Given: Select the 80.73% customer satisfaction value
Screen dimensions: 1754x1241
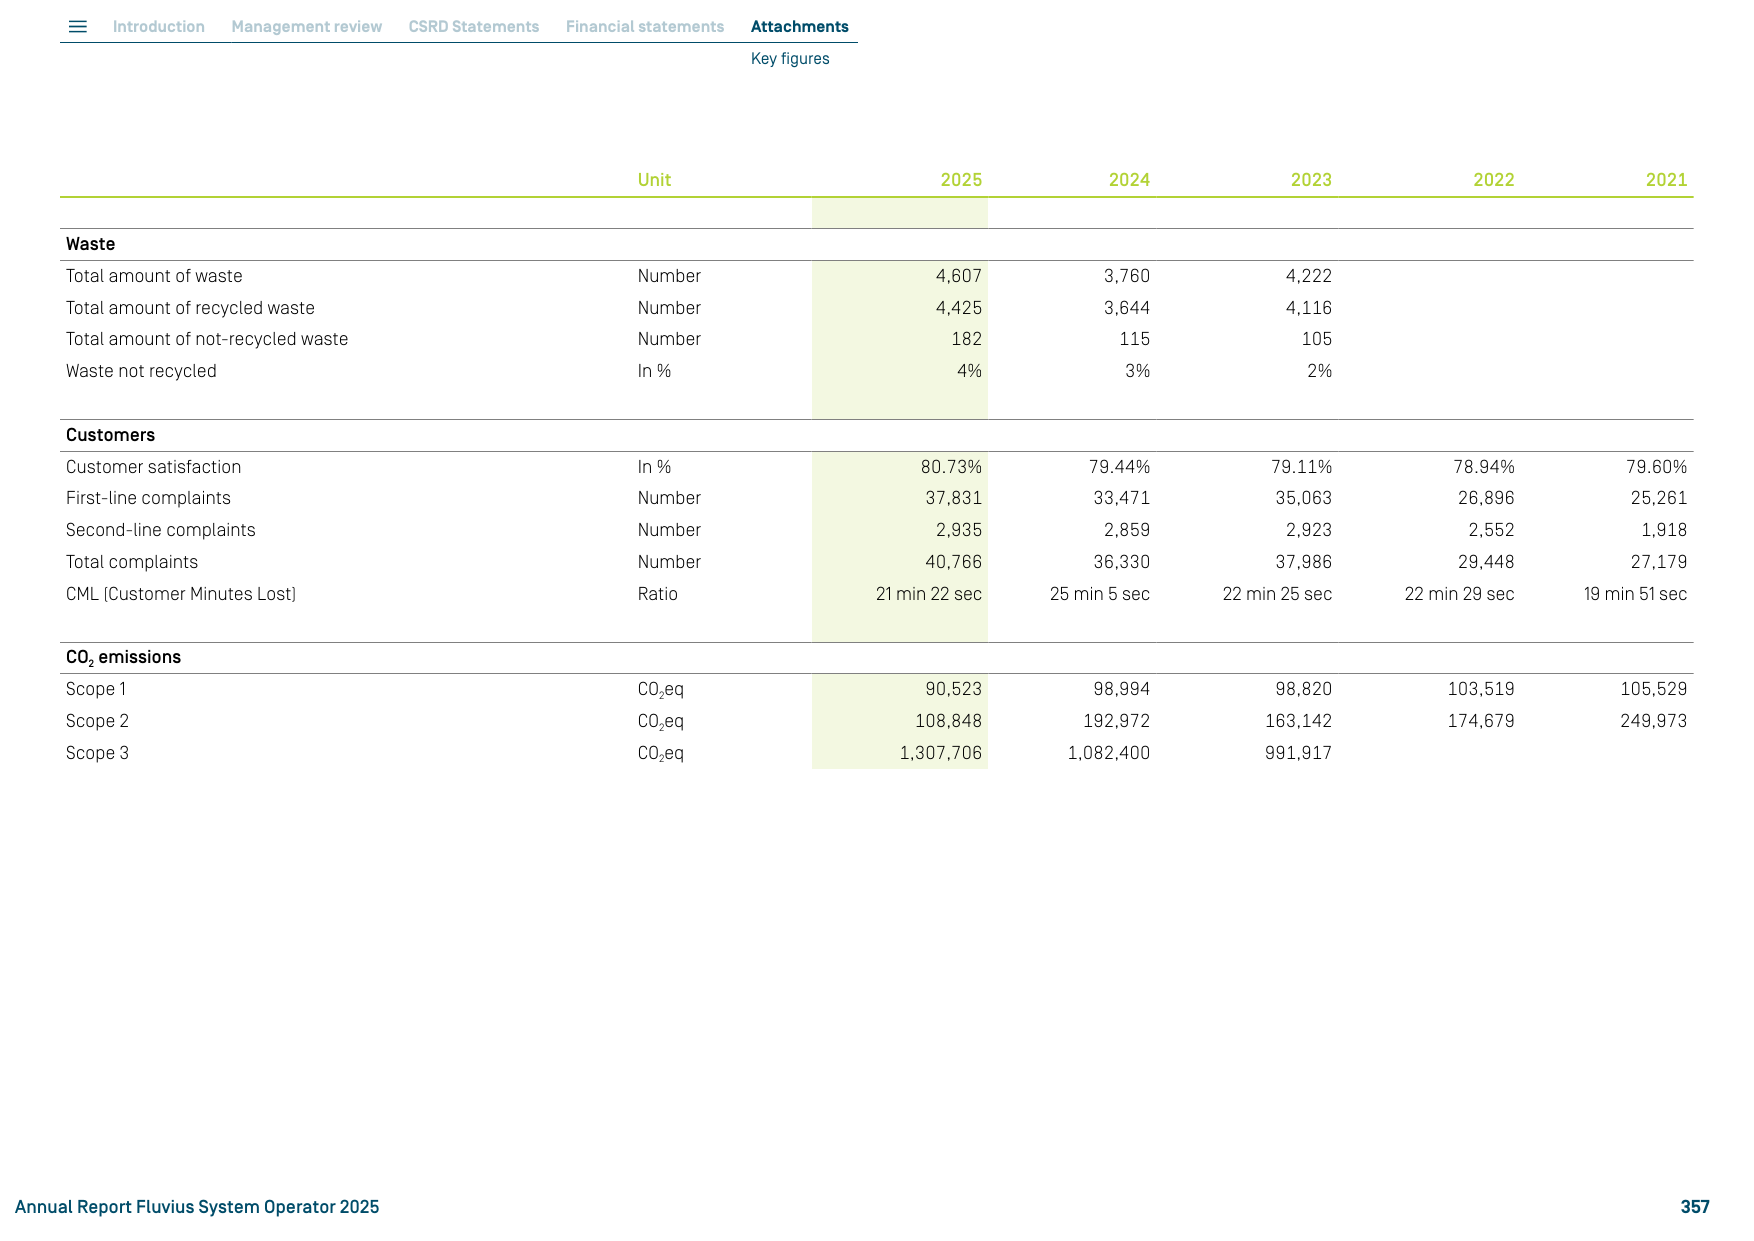Looking at the screenshot, I should point(951,467).
